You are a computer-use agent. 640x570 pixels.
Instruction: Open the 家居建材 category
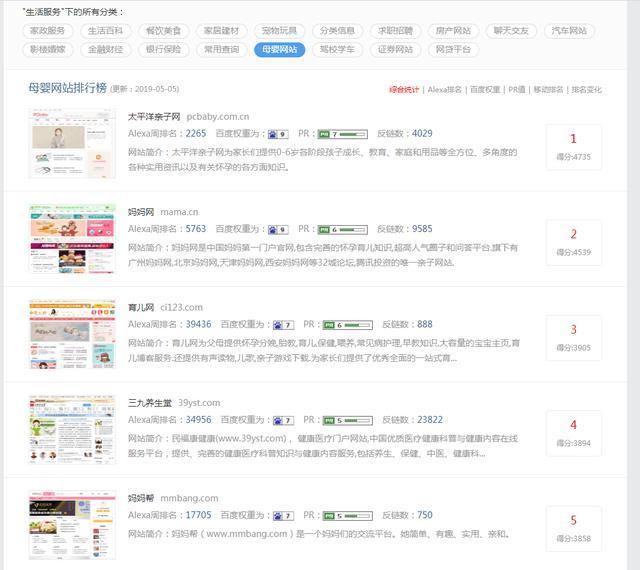[221, 31]
